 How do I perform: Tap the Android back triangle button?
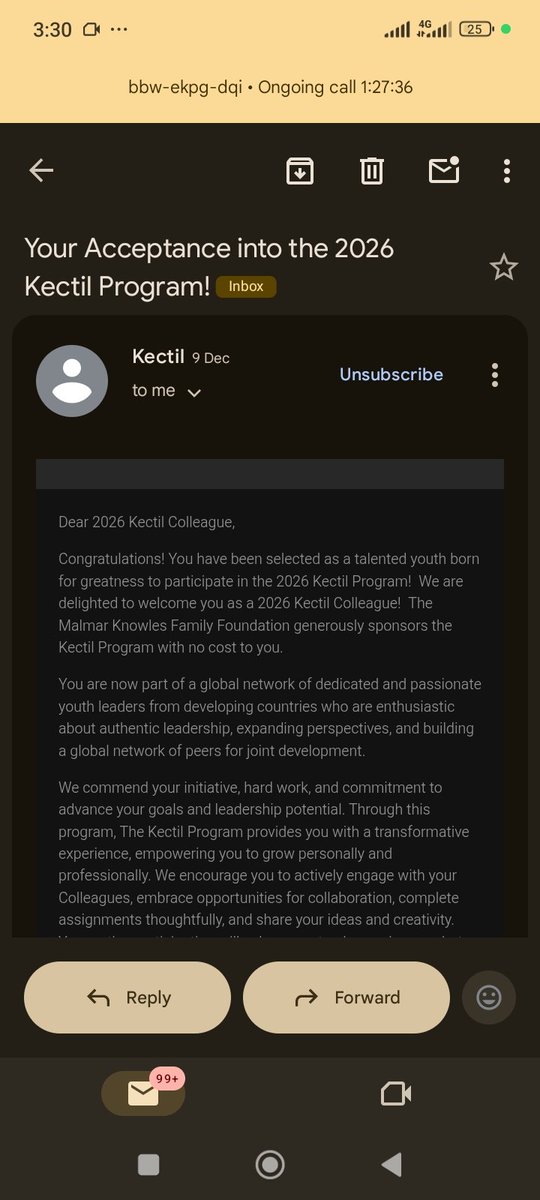point(392,1164)
